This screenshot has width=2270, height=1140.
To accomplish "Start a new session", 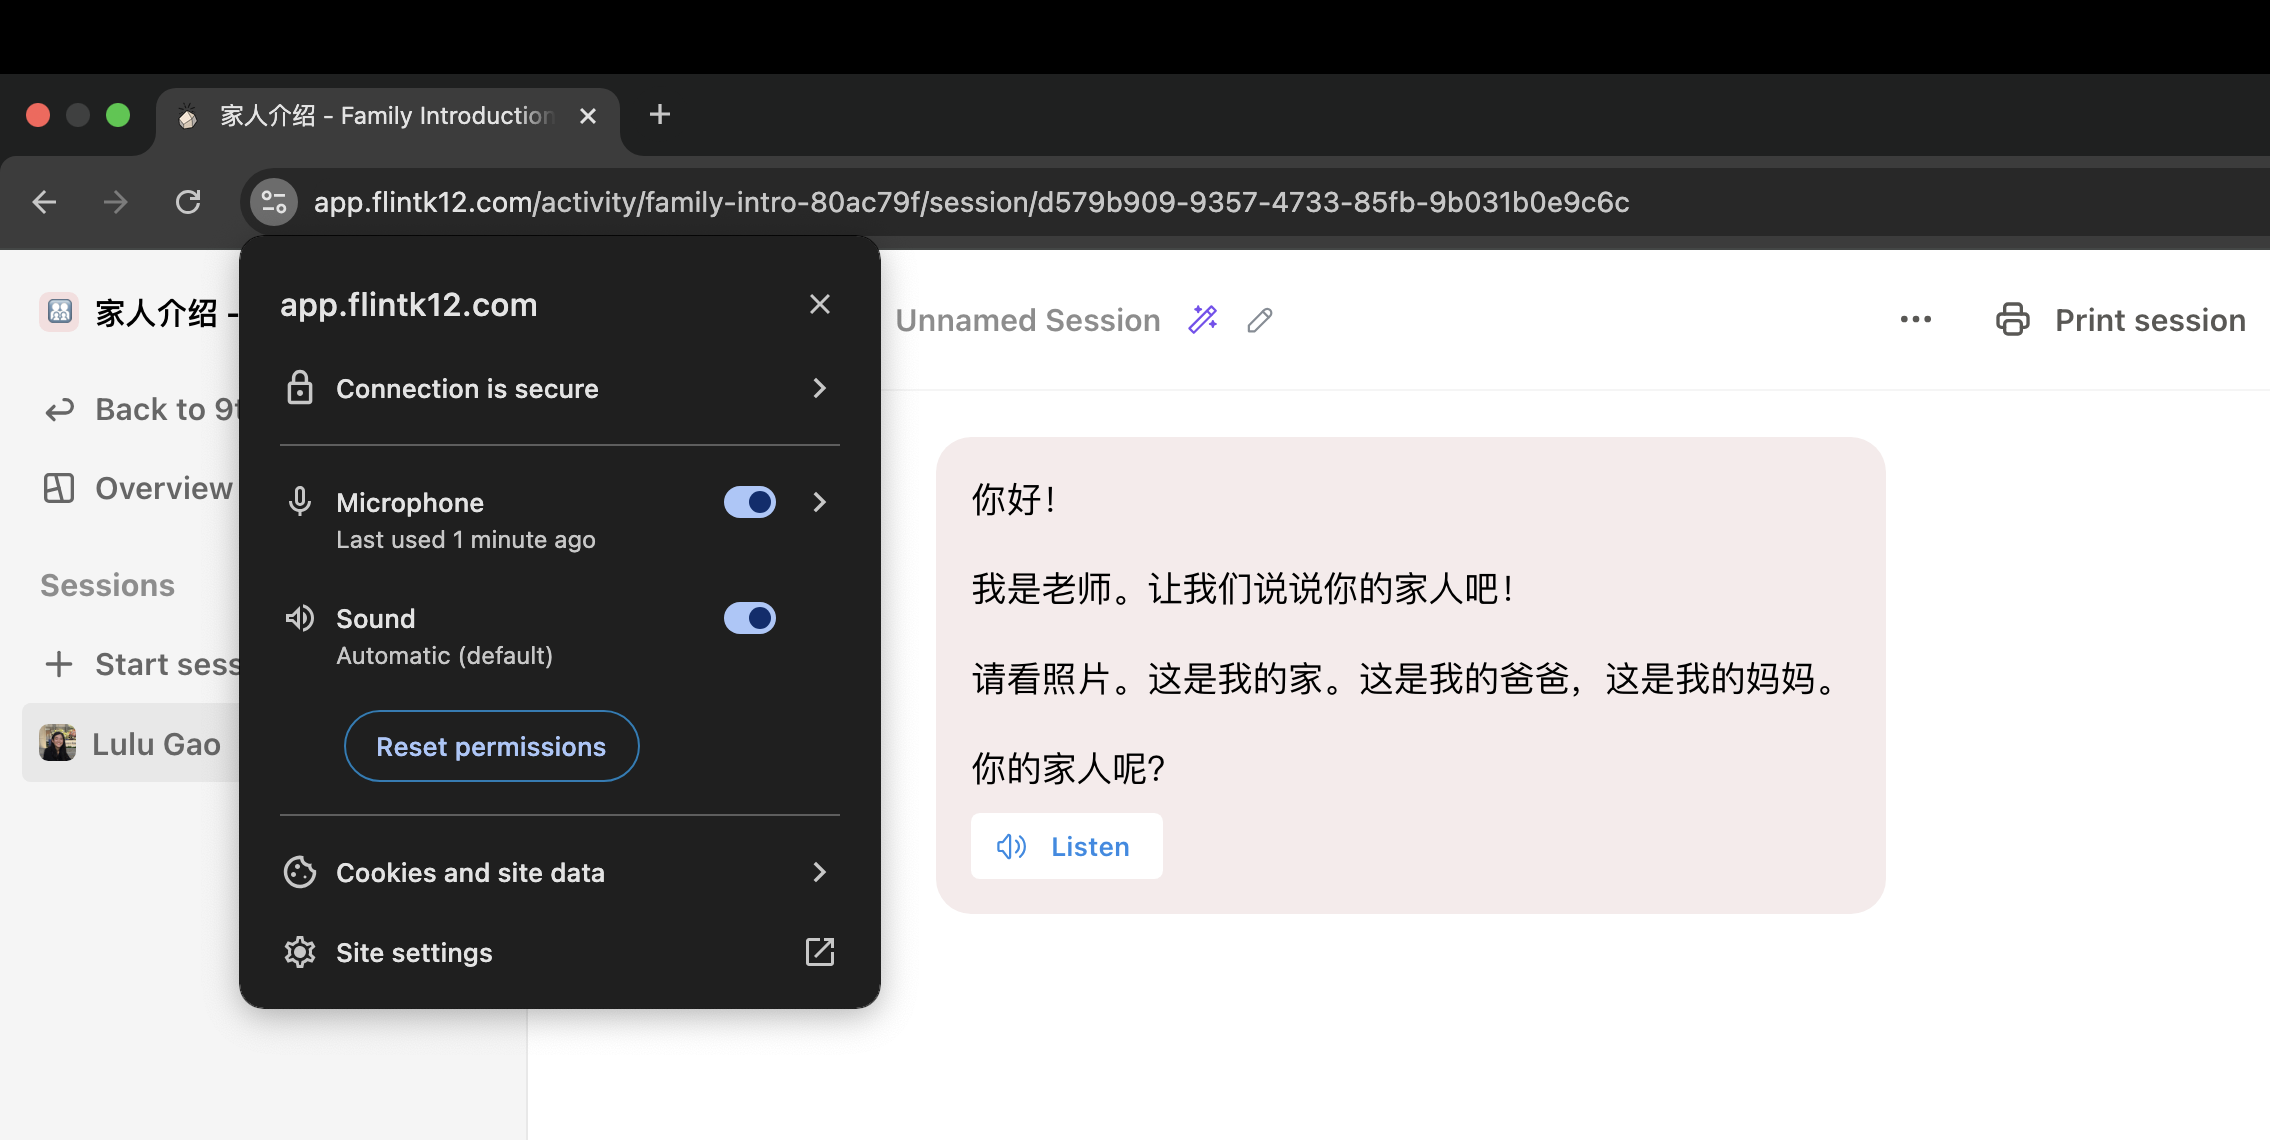I will pos(138,664).
